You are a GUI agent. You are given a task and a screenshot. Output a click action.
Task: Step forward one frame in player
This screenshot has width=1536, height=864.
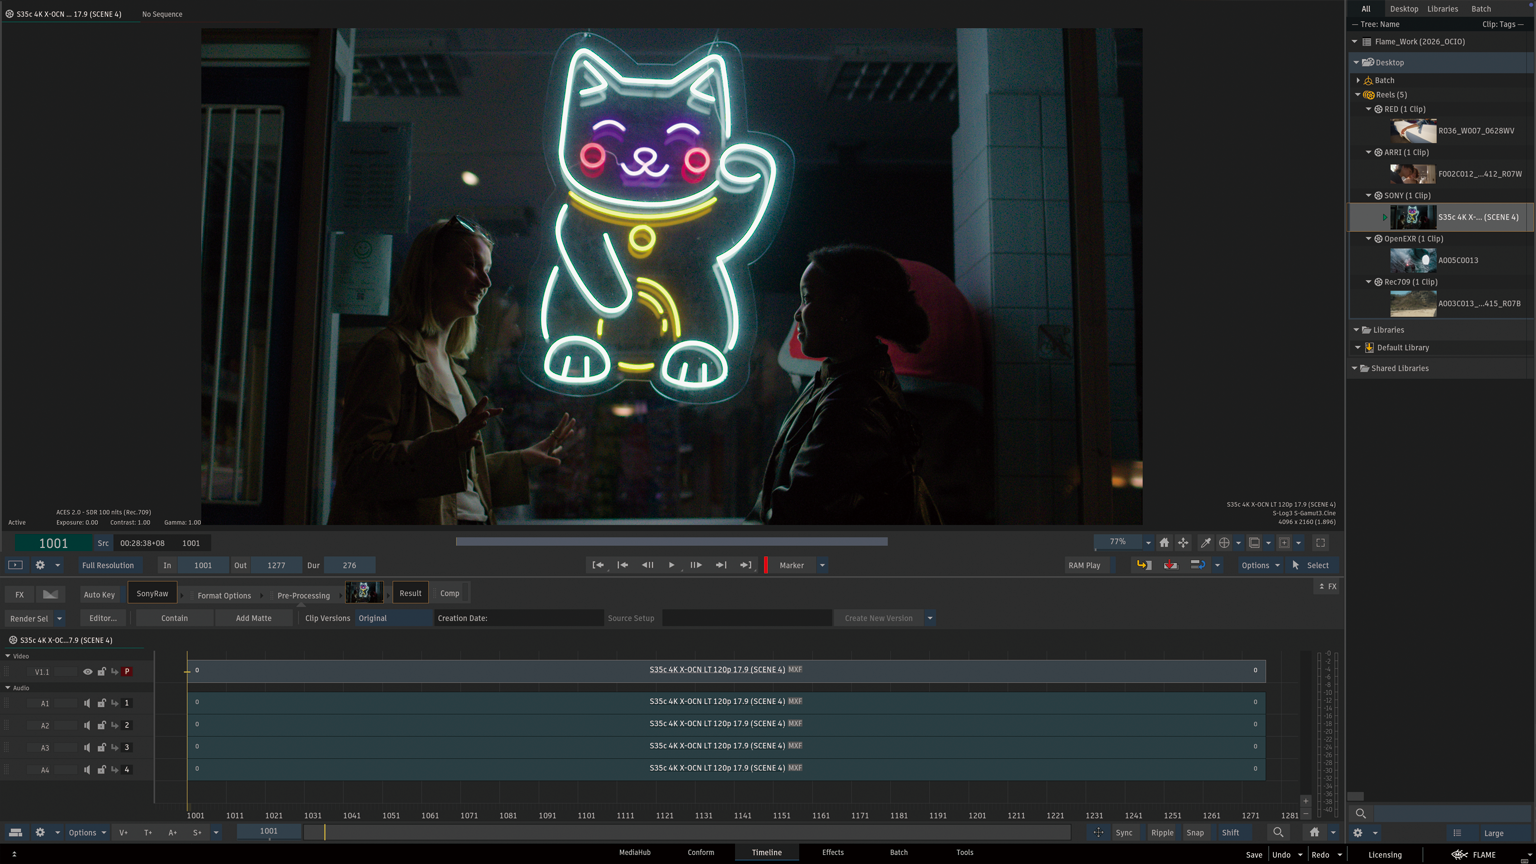696,565
